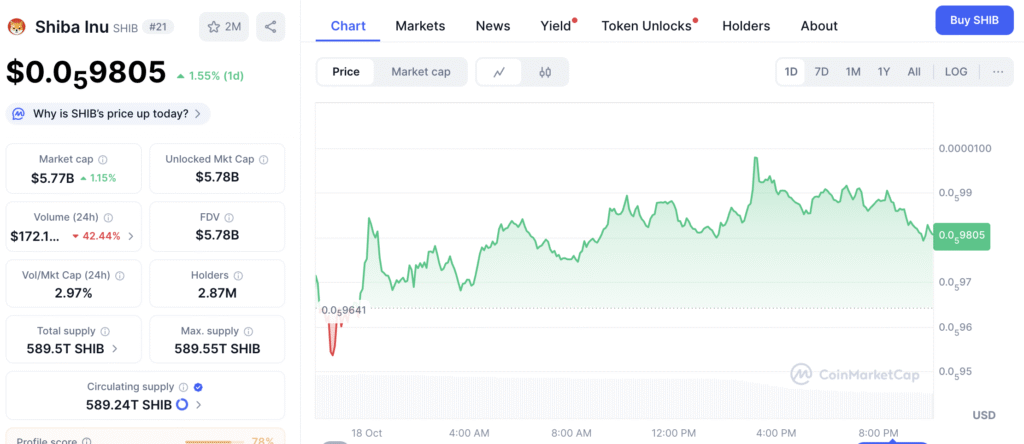Click the Shiba Inu logo icon
This screenshot has height=444, width=1024.
point(15,26)
